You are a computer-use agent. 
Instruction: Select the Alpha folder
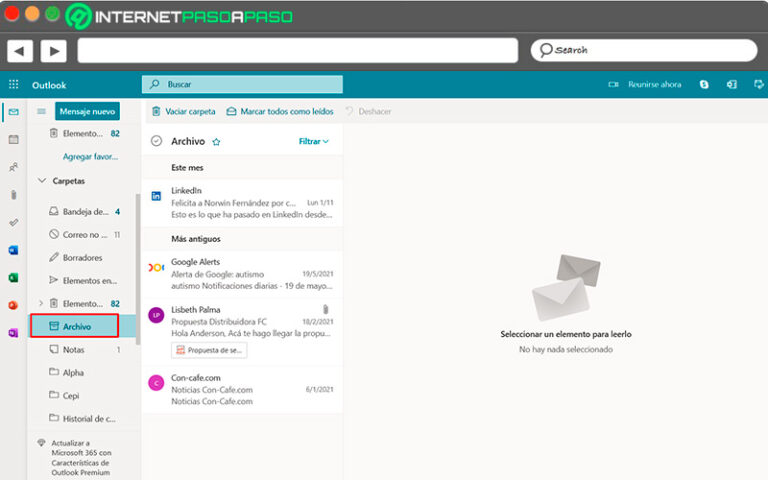pyautogui.click(x=84, y=373)
